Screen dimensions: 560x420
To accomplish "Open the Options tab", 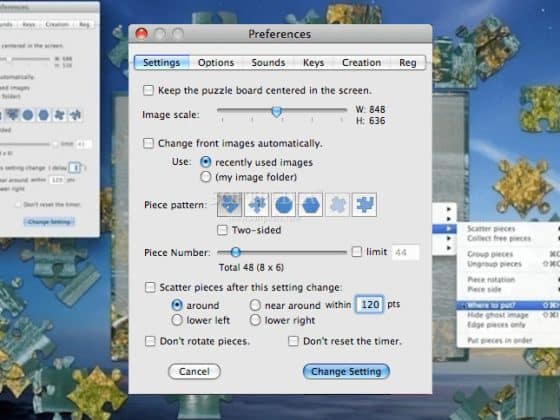I will [216, 62].
